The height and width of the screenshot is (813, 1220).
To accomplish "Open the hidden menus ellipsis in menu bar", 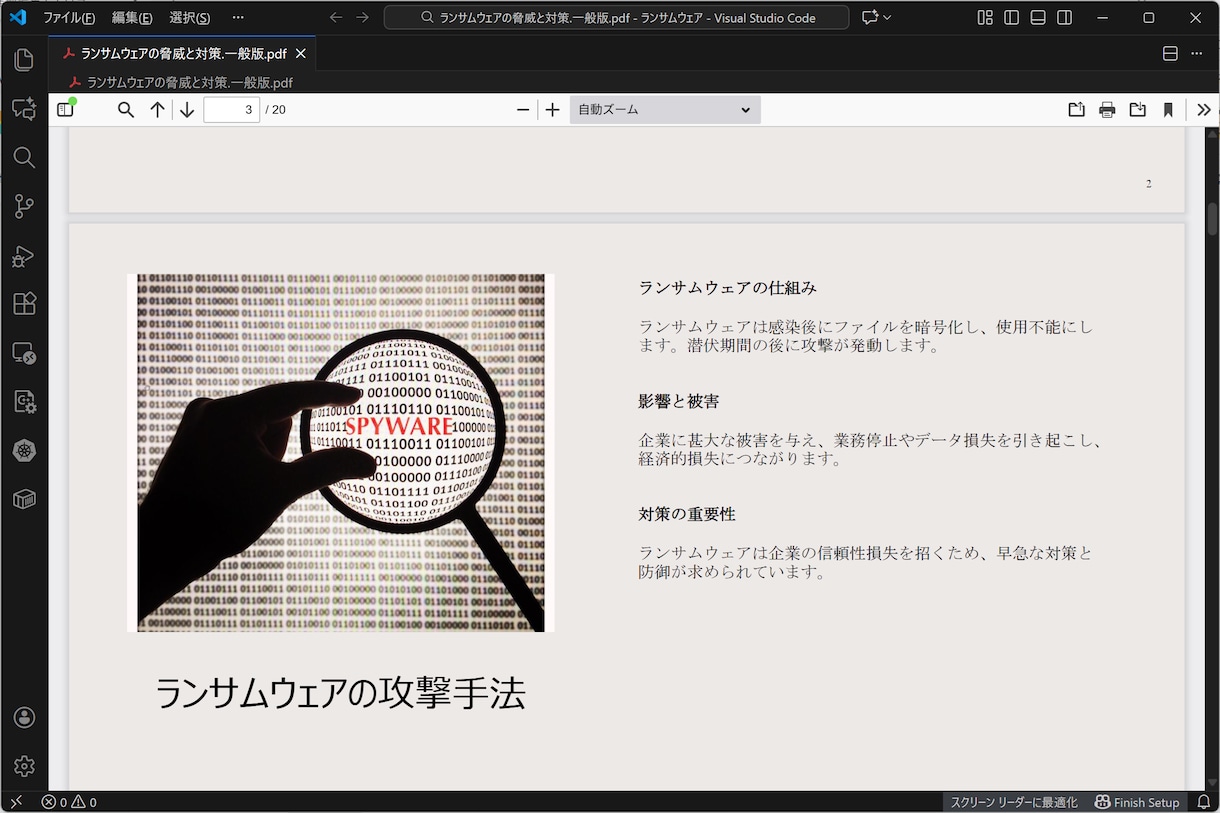I will [237, 18].
